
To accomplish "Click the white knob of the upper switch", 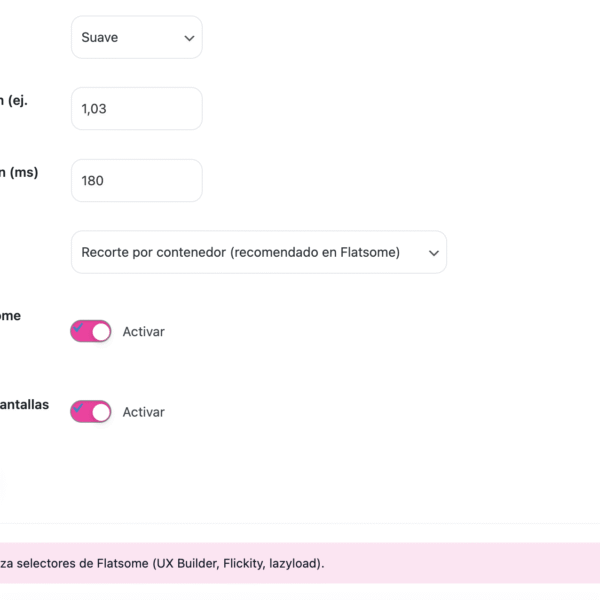I will (101, 332).
